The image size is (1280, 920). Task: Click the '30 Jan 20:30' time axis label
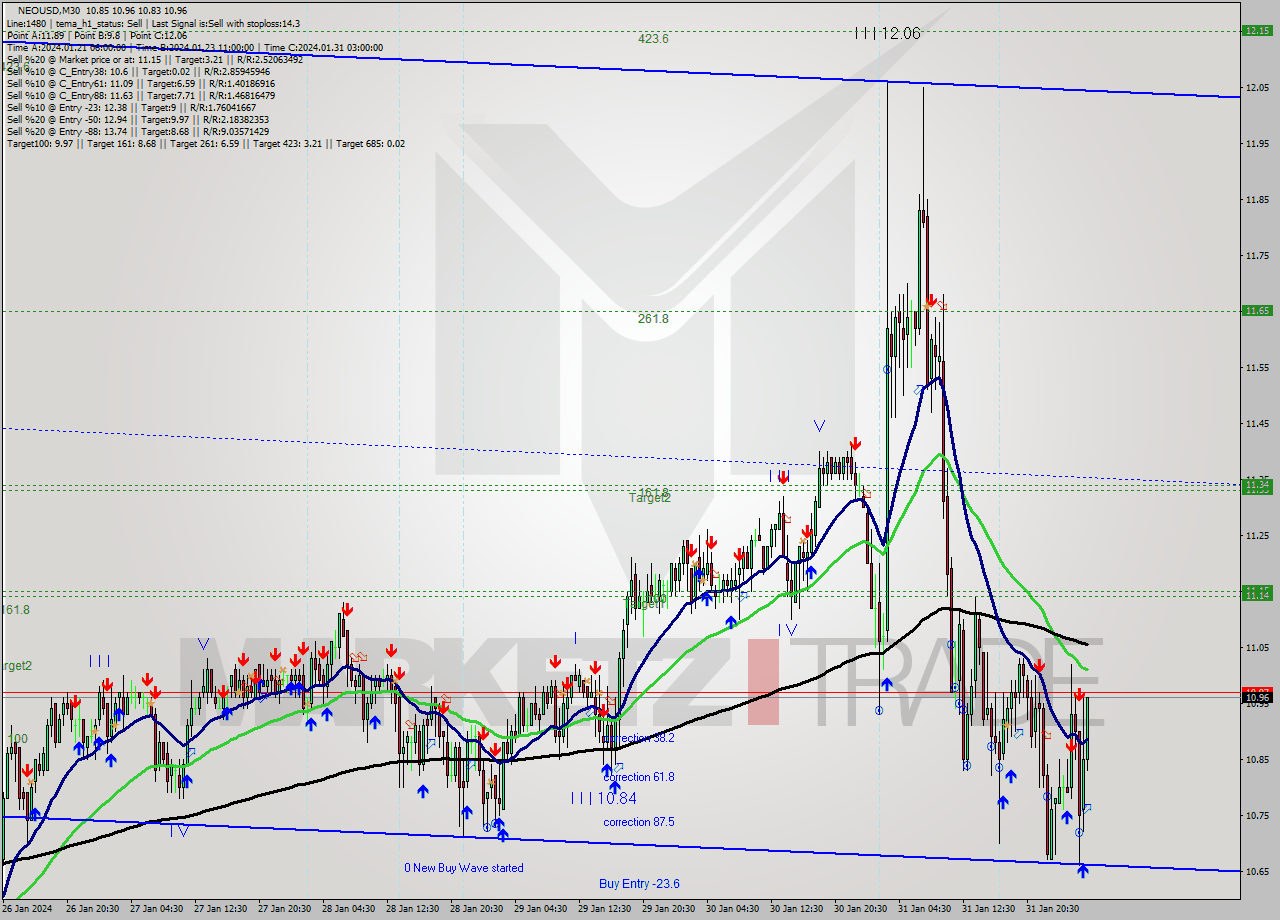(x=861, y=909)
